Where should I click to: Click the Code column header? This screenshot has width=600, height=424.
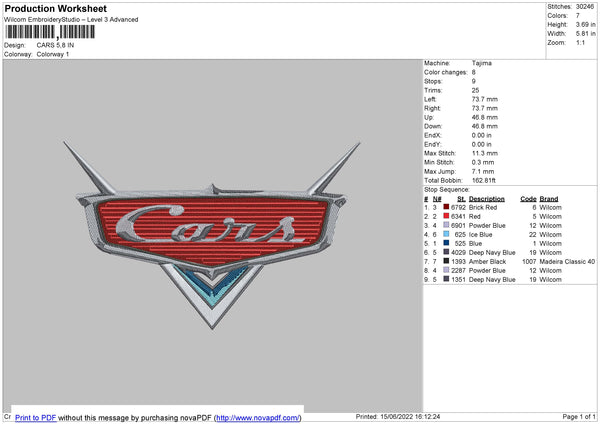pos(528,197)
